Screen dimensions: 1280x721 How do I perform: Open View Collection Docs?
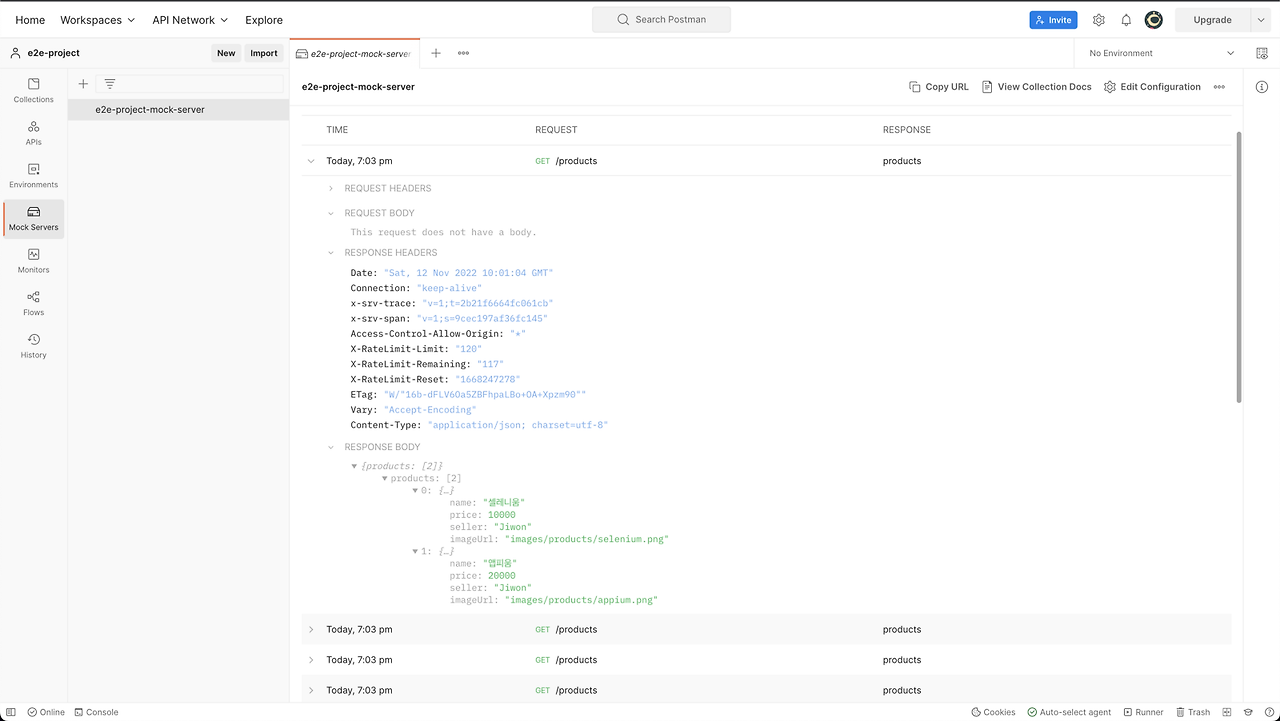point(1037,87)
